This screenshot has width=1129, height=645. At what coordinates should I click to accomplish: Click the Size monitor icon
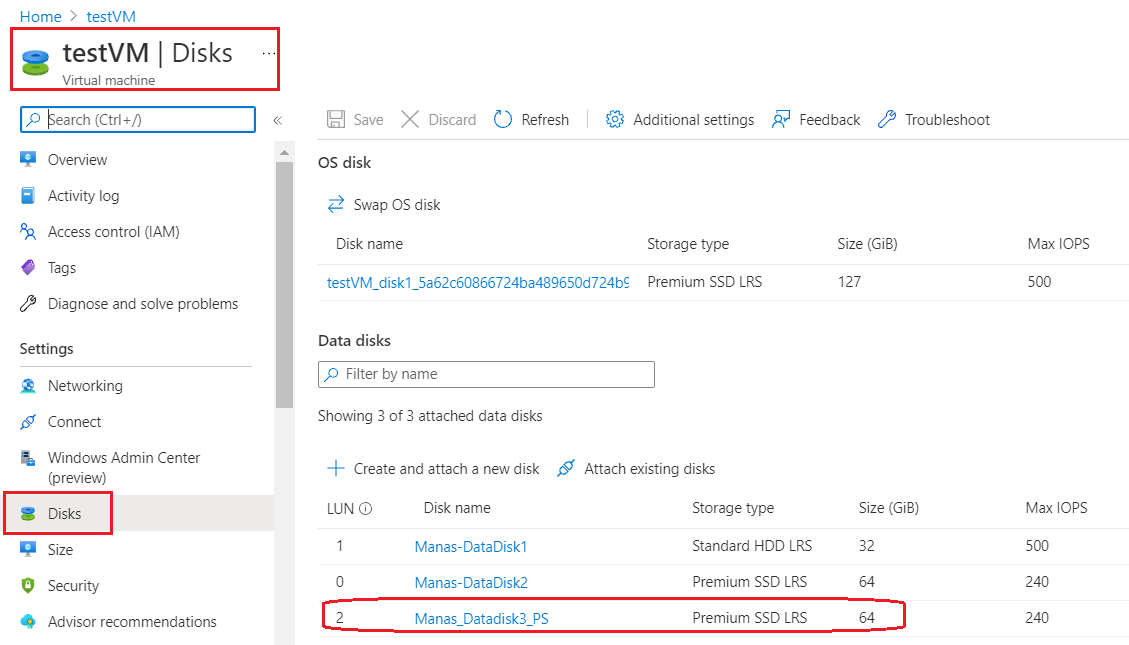coord(28,549)
